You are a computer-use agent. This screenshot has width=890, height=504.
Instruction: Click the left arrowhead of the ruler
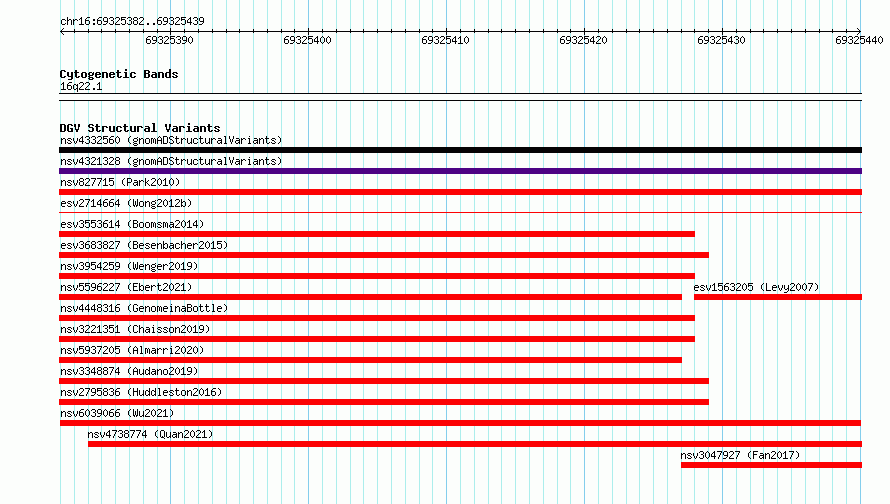click(x=62, y=31)
